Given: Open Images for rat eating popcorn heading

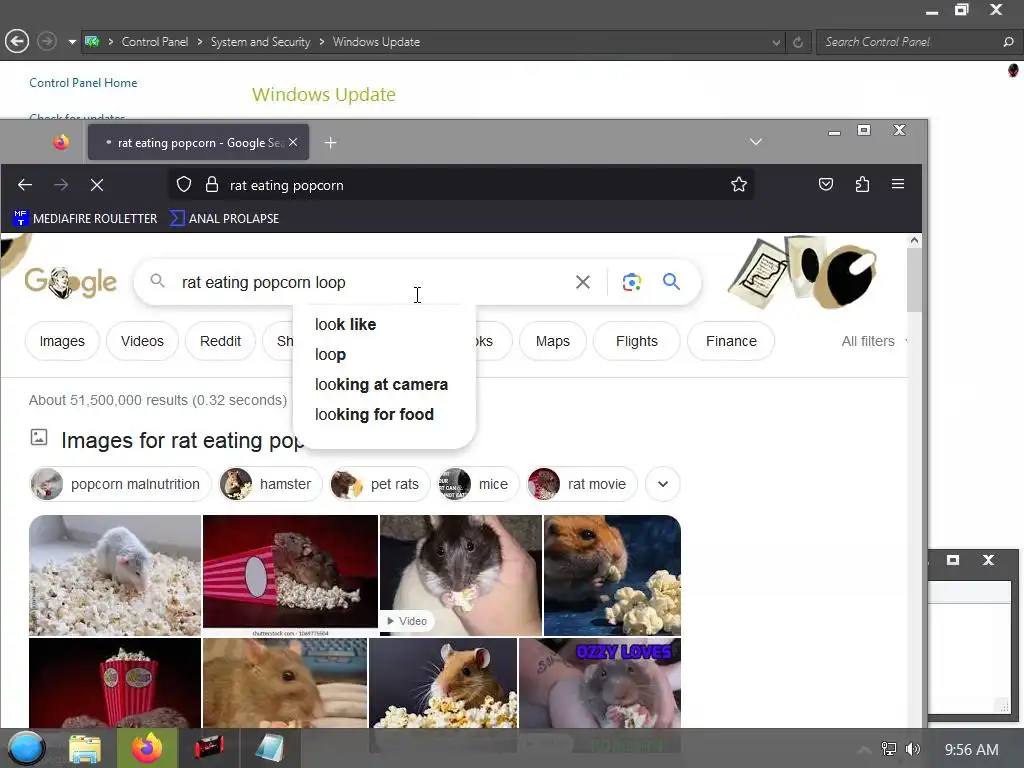Looking at the screenshot, I should [x=182, y=441].
